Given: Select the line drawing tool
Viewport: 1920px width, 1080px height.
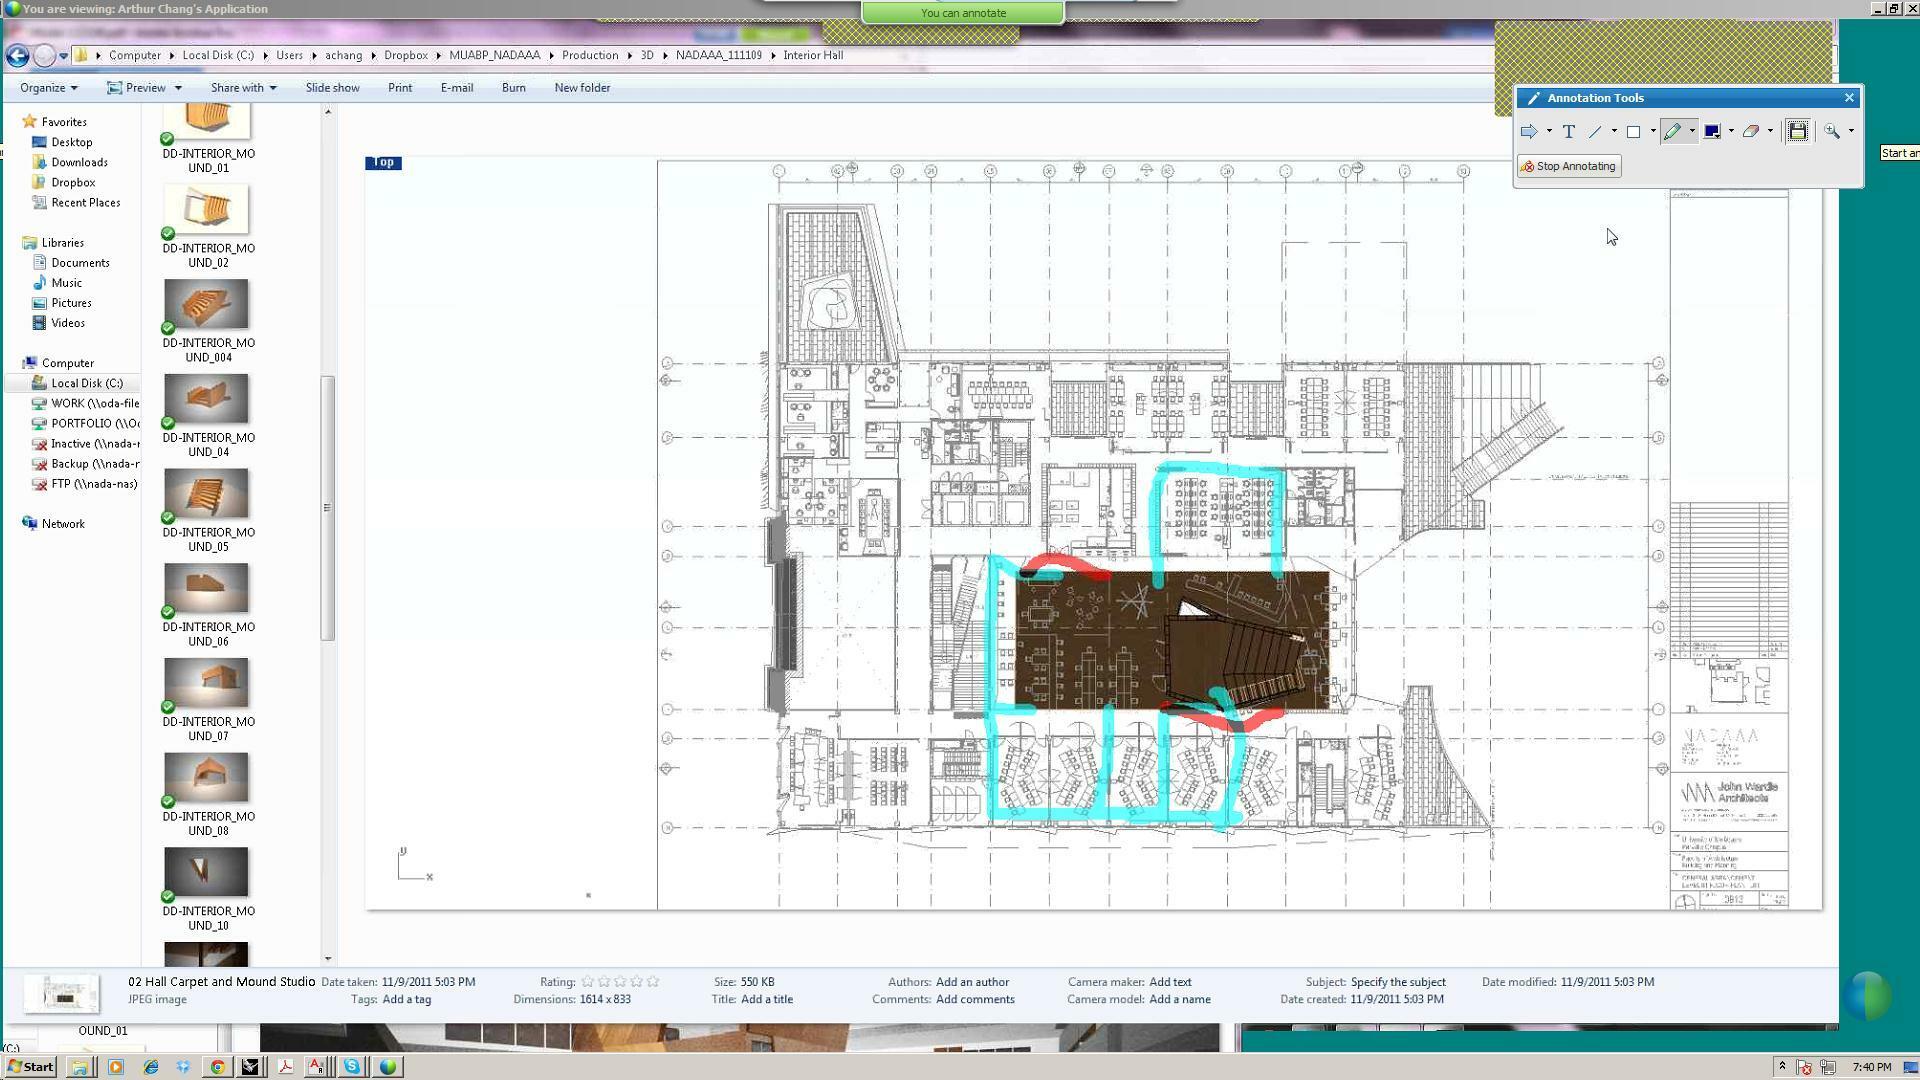Looking at the screenshot, I should [x=1595, y=131].
